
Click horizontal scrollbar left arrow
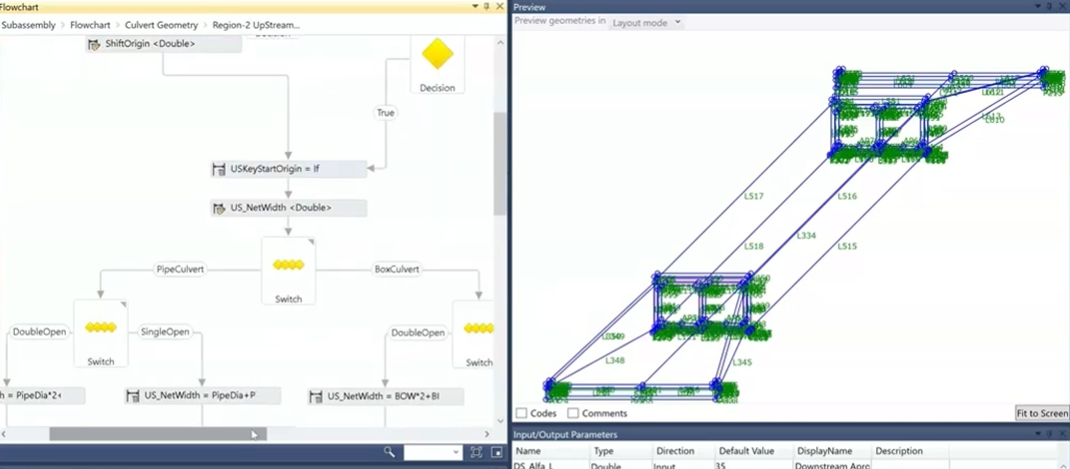point(5,434)
